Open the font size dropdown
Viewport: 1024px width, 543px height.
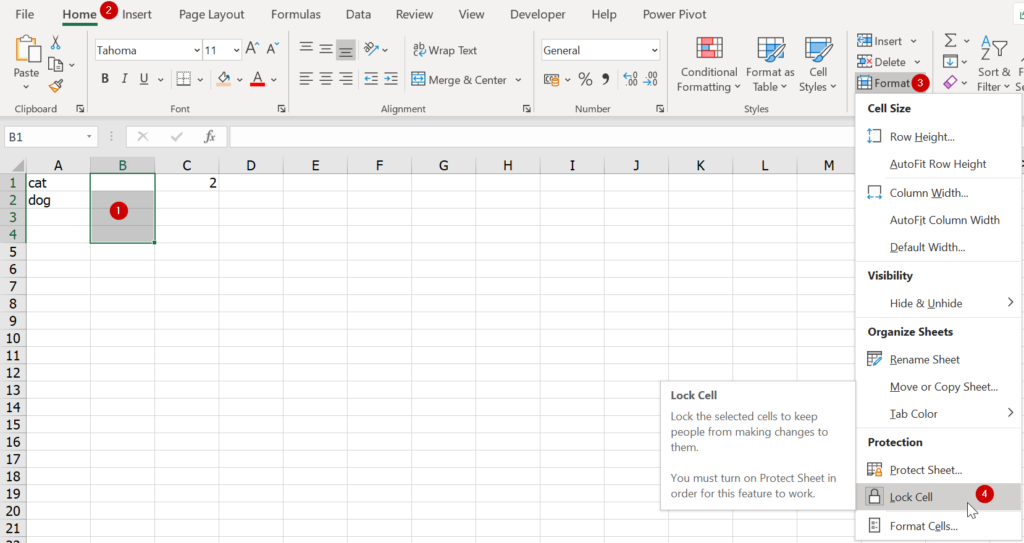click(x=236, y=50)
